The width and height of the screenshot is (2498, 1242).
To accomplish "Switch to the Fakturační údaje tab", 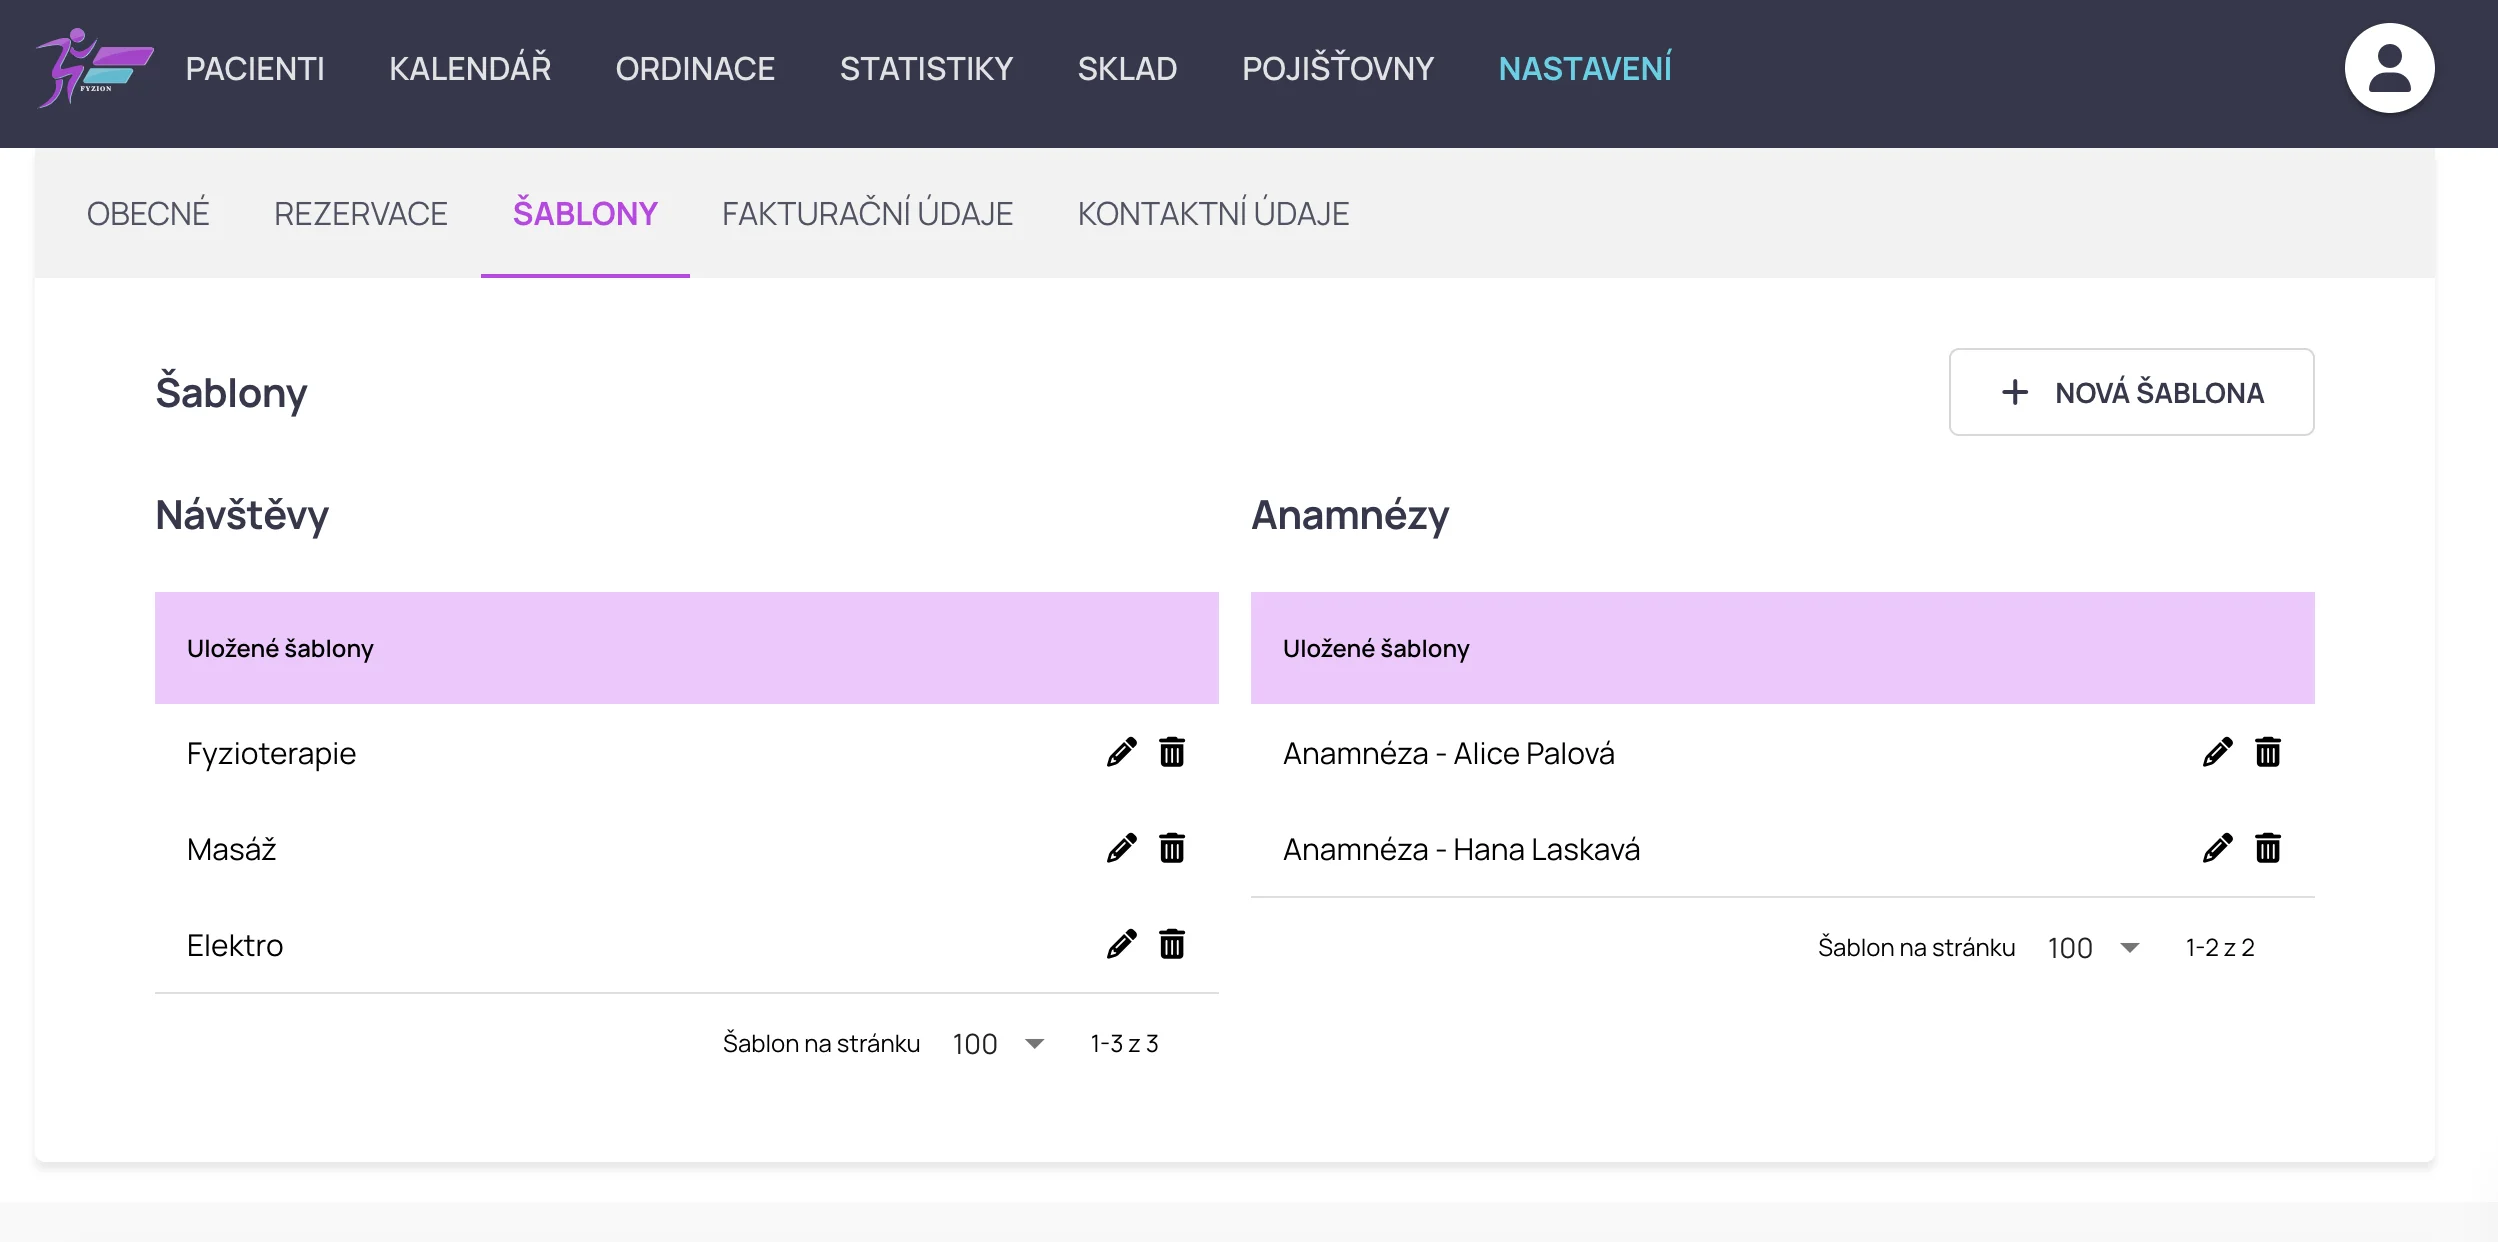I will [x=867, y=214].
